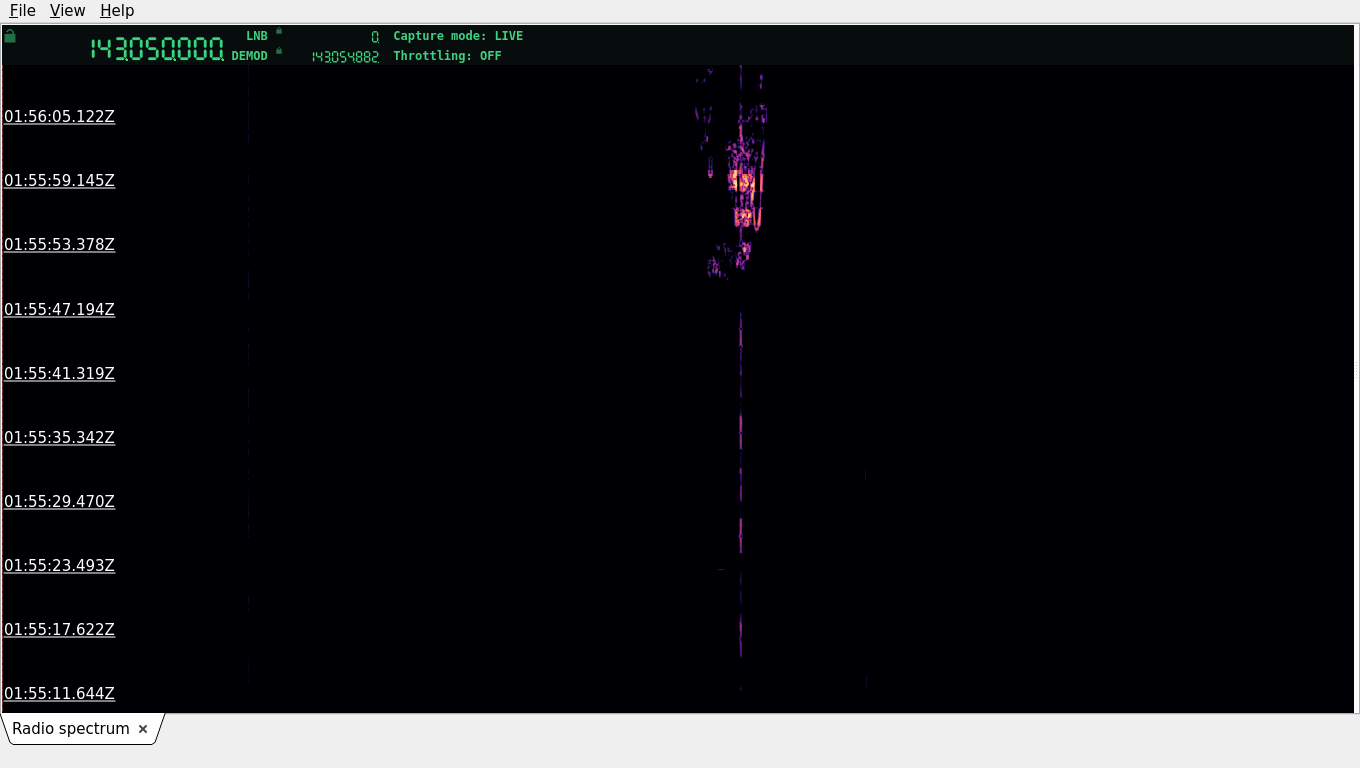Open the View menu
The image size is (1360, 768).
[x=67, y=10]
